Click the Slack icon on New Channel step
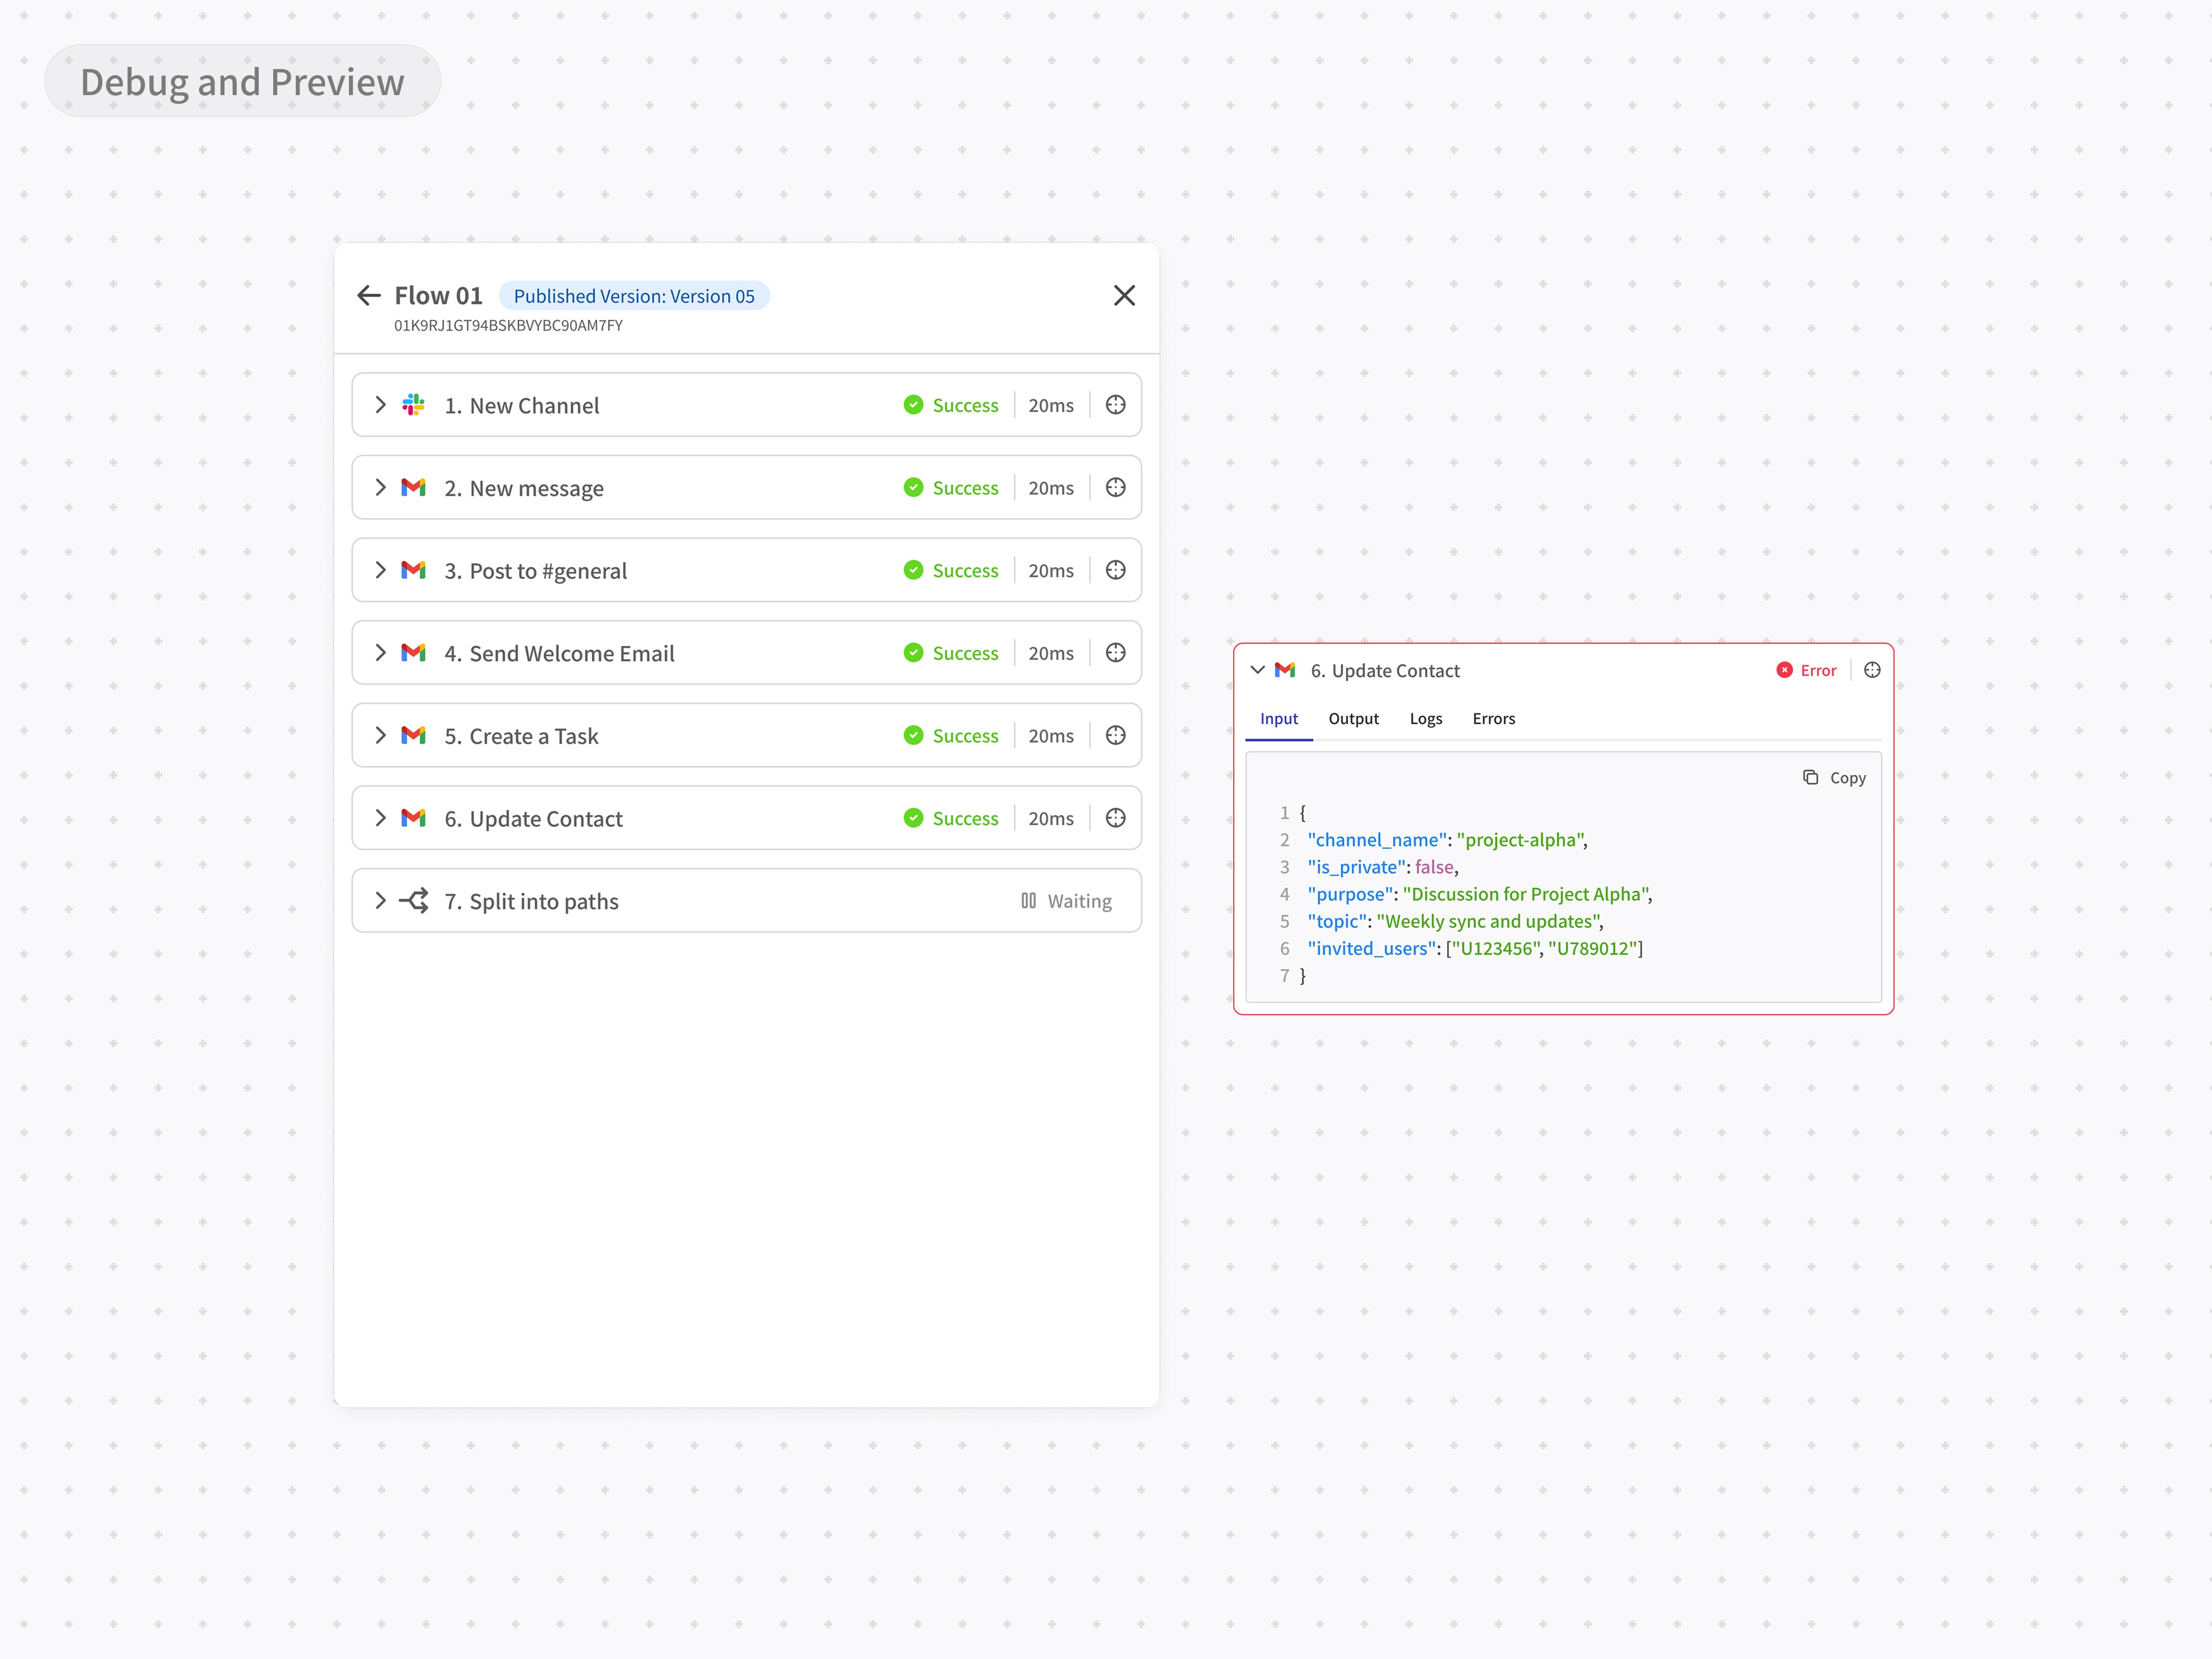Image resolution: width=2212 pixels, height=1659 pixels. 413,405
